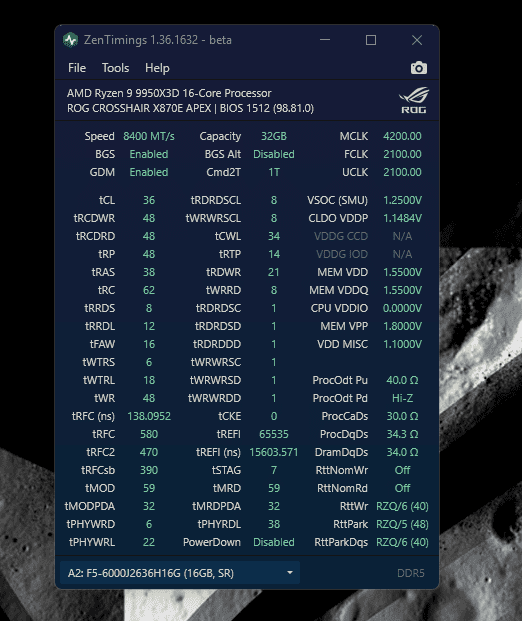The image size is (522, 621).
Task: Click the ROG logo
Action: 414,100
